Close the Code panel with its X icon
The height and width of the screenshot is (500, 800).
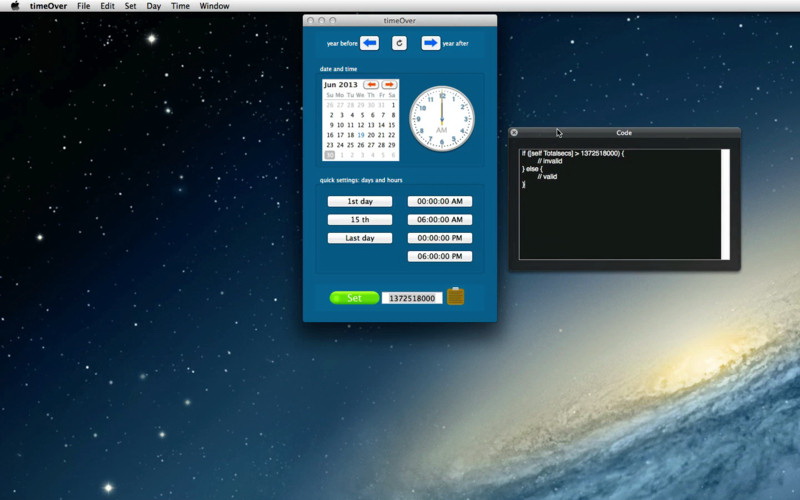click(514, 132)
